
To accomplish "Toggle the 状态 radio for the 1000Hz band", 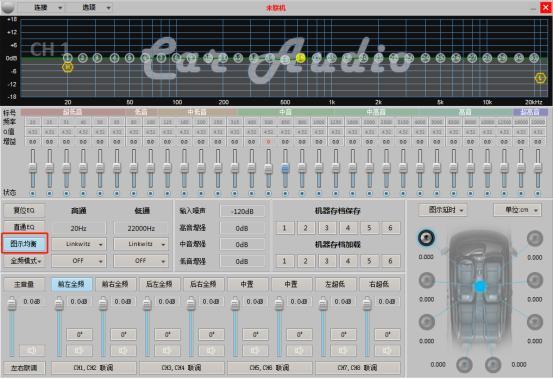I will 319,193.
